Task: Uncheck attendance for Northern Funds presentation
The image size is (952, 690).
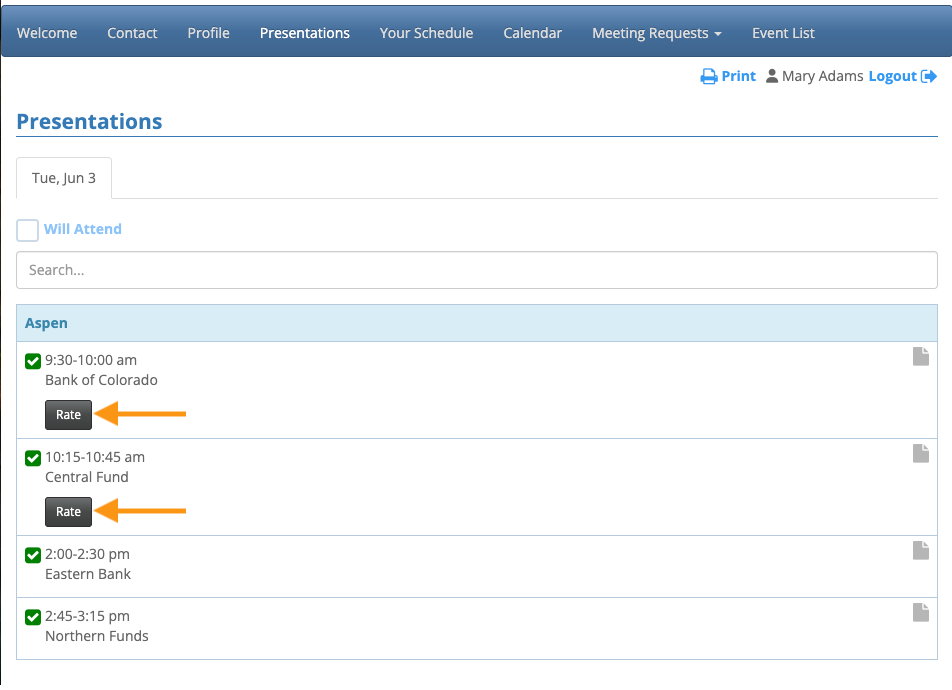Action: click(x=33, y=617)
